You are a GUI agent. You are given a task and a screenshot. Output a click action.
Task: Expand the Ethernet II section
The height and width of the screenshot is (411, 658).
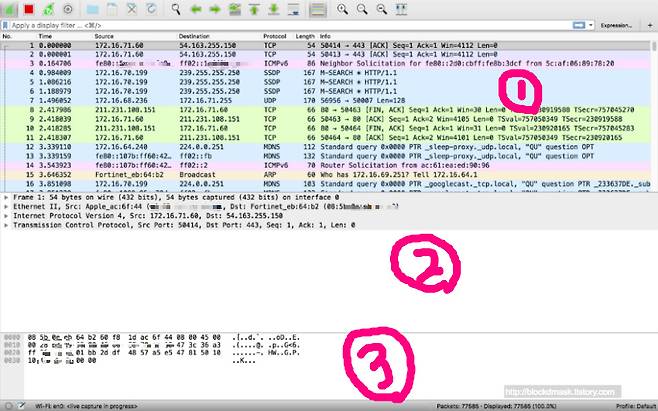click(4, 208)
